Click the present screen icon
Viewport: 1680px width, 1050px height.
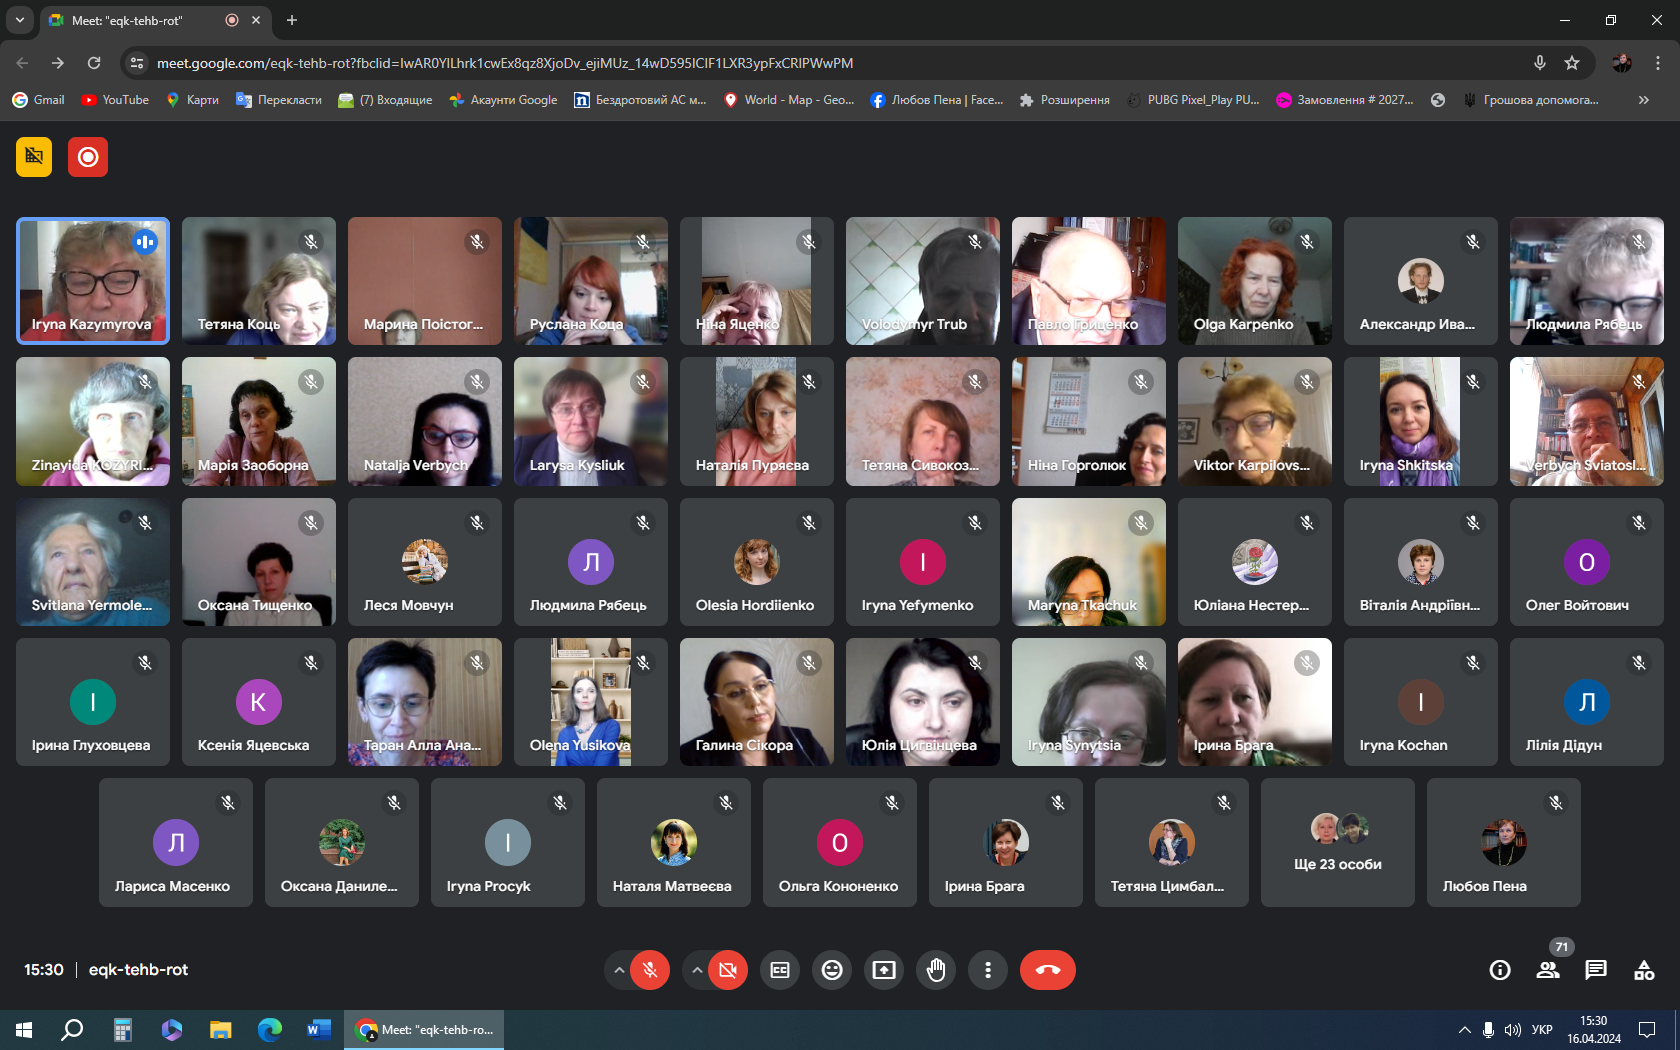(884, 970)
